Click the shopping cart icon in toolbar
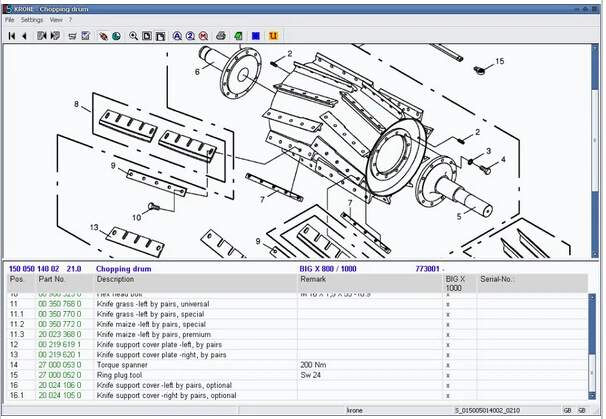 click(72, 36)
